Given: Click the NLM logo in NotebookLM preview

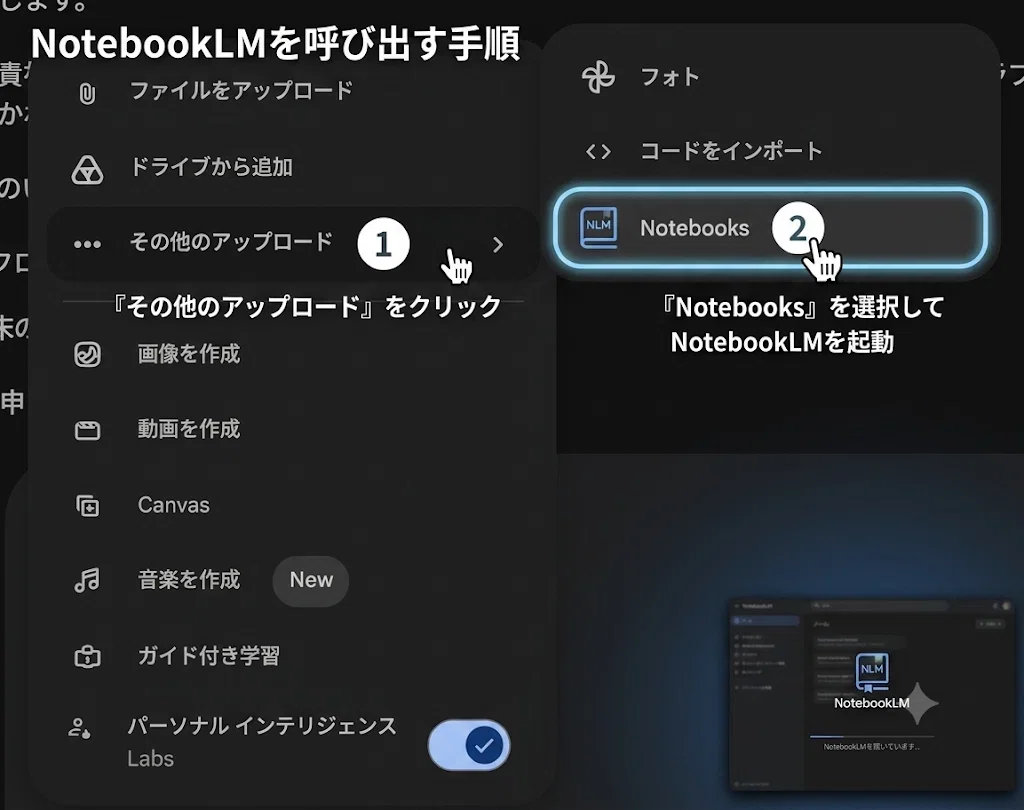Looking at the screenshot, I should click(x=872, y=672).
